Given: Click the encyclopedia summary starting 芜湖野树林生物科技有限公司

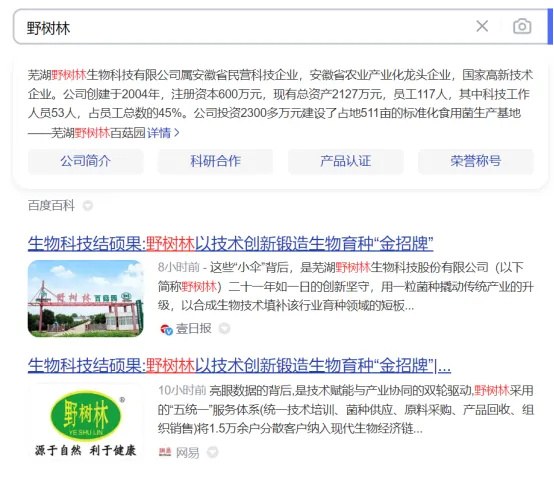Looking at the screenshot, I should (281, 104).
